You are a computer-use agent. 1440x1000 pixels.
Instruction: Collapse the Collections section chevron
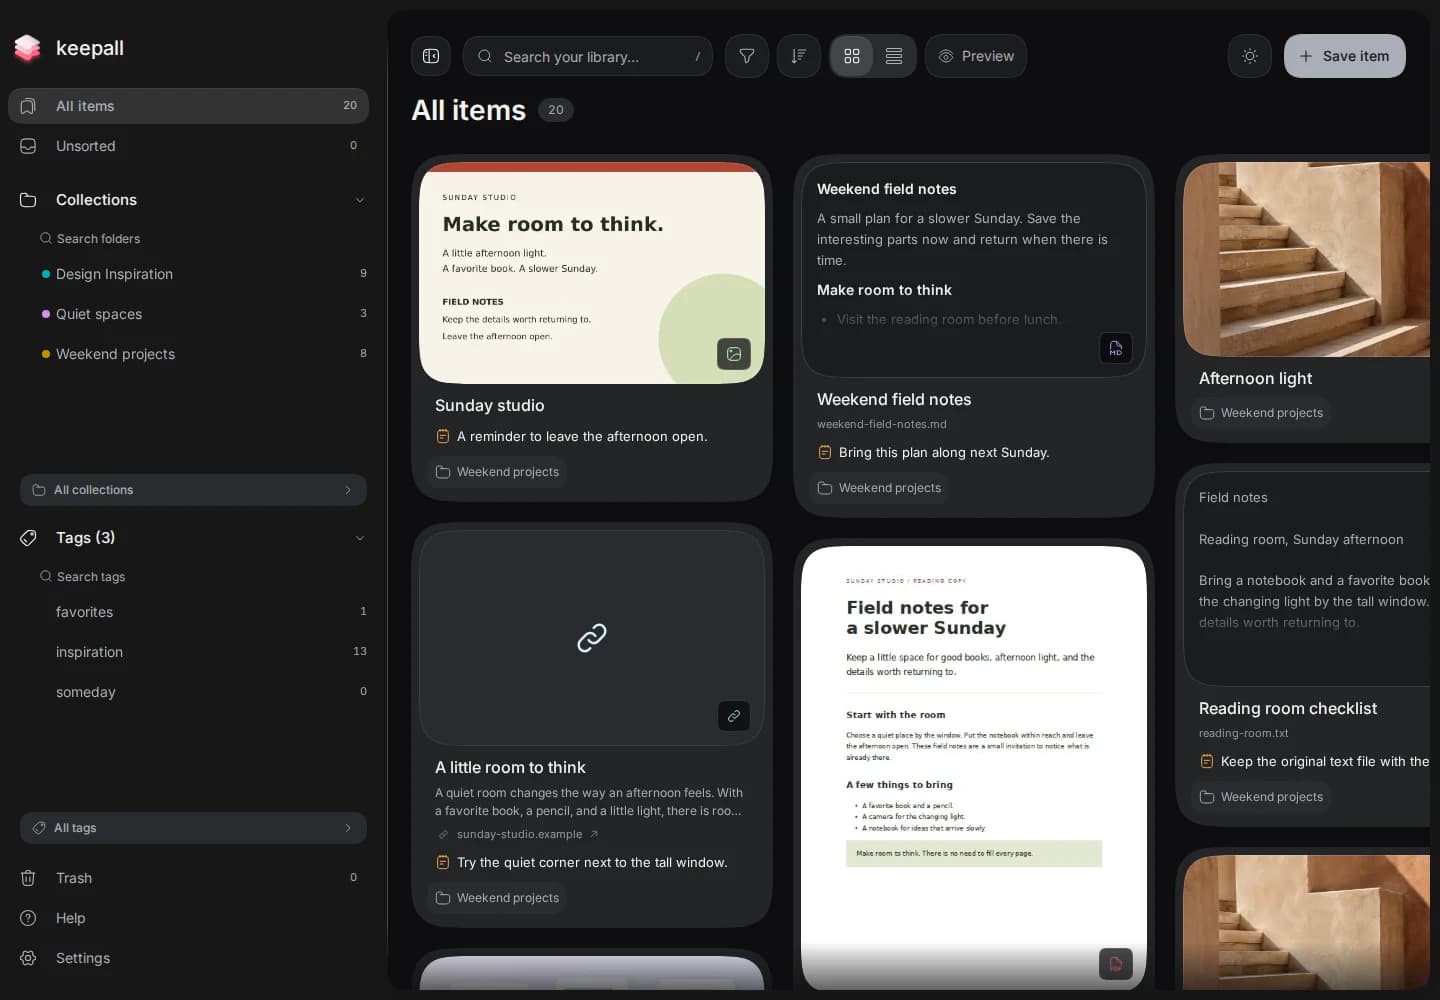(360, 200)
